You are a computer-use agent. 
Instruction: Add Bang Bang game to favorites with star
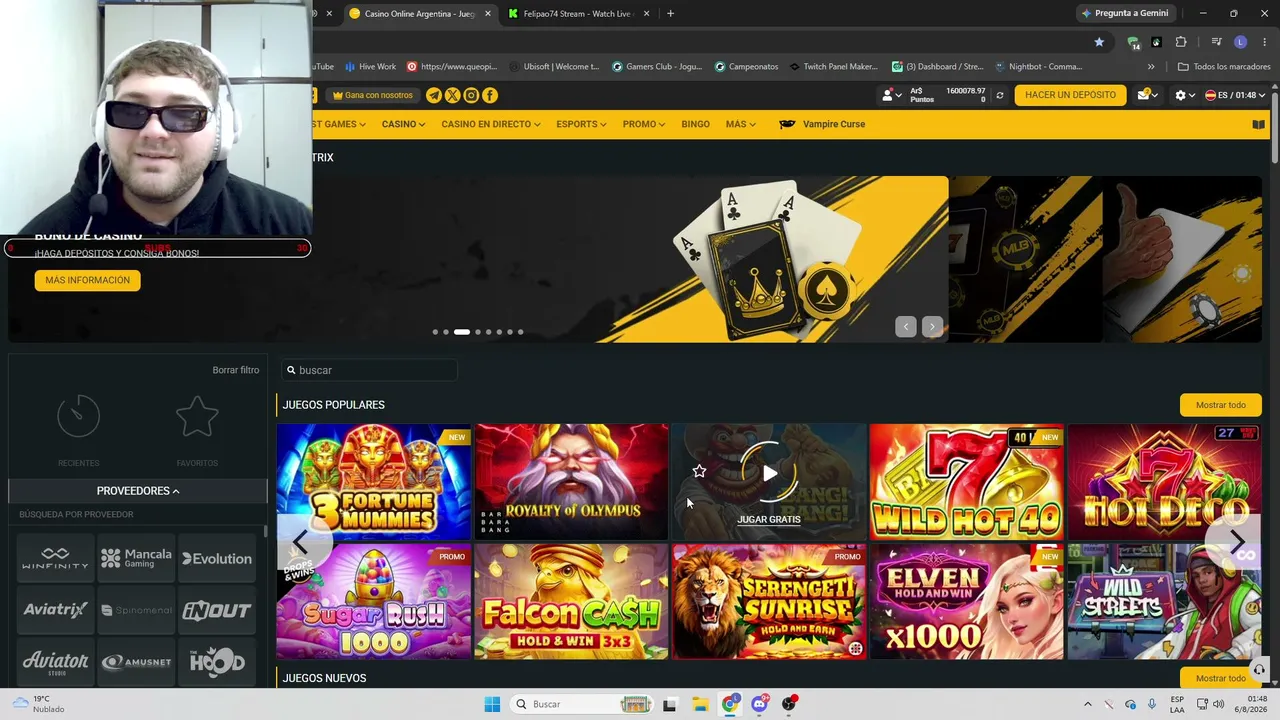(x=699, y=471)
